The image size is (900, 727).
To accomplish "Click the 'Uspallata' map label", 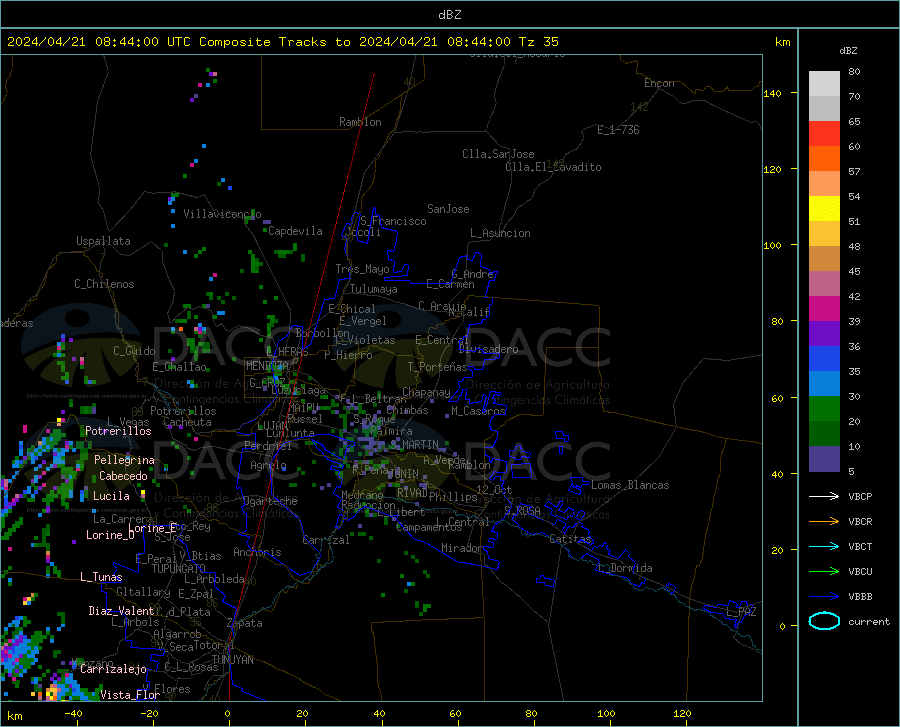I will coord(103,241).
